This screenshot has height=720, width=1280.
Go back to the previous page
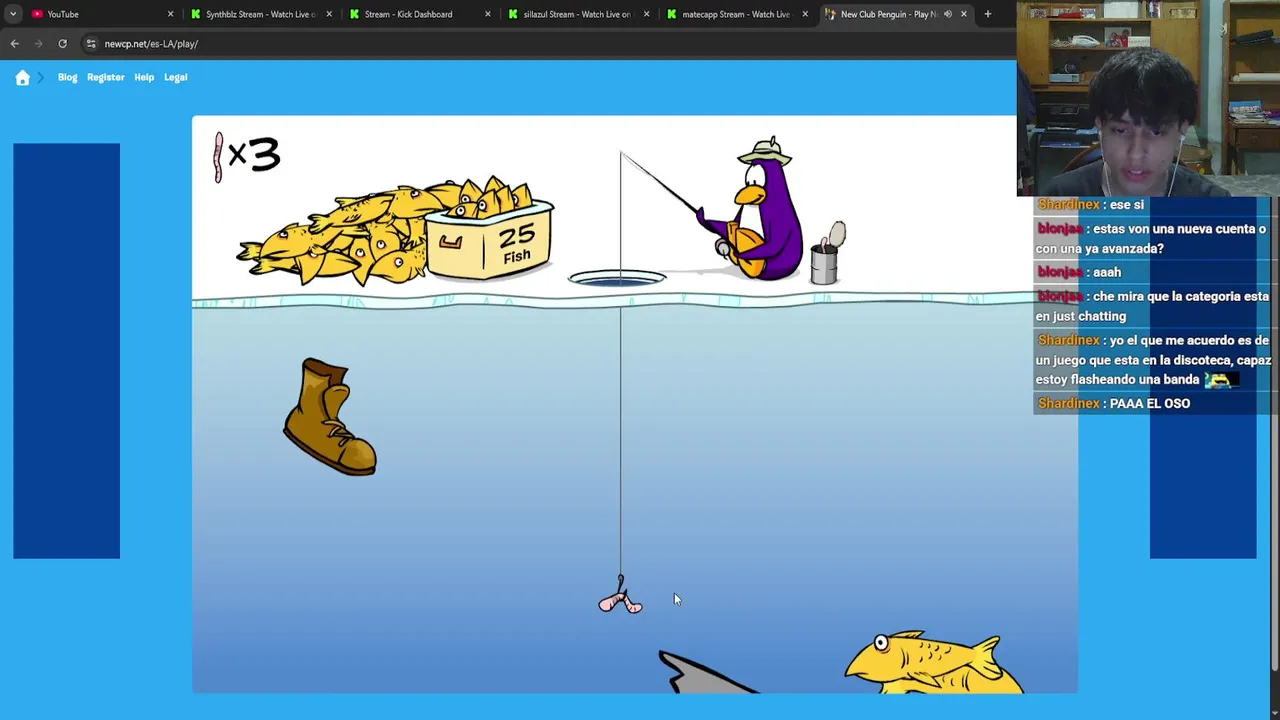point(14,44)
